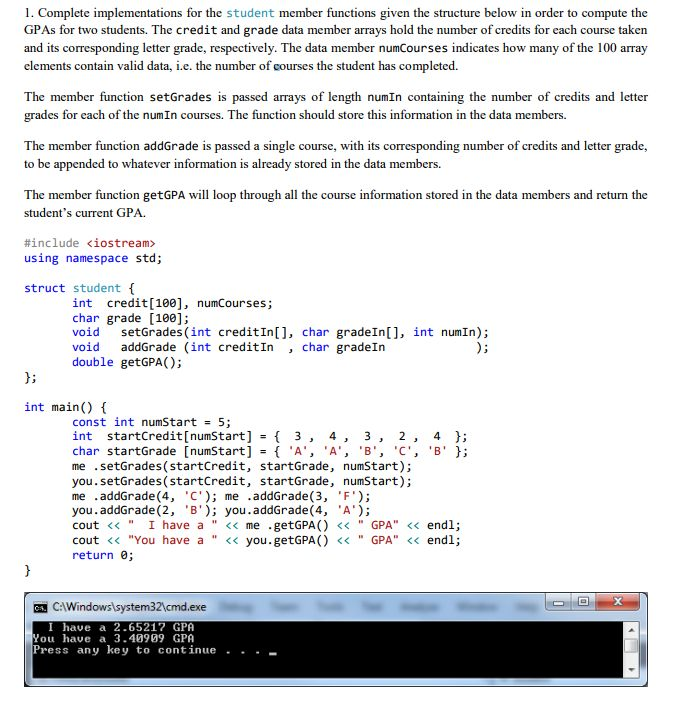The height and width of the screenshot is (703, 682).
Task: Click the "double getGPA();" prototype
Action: (x=127, y=362)
